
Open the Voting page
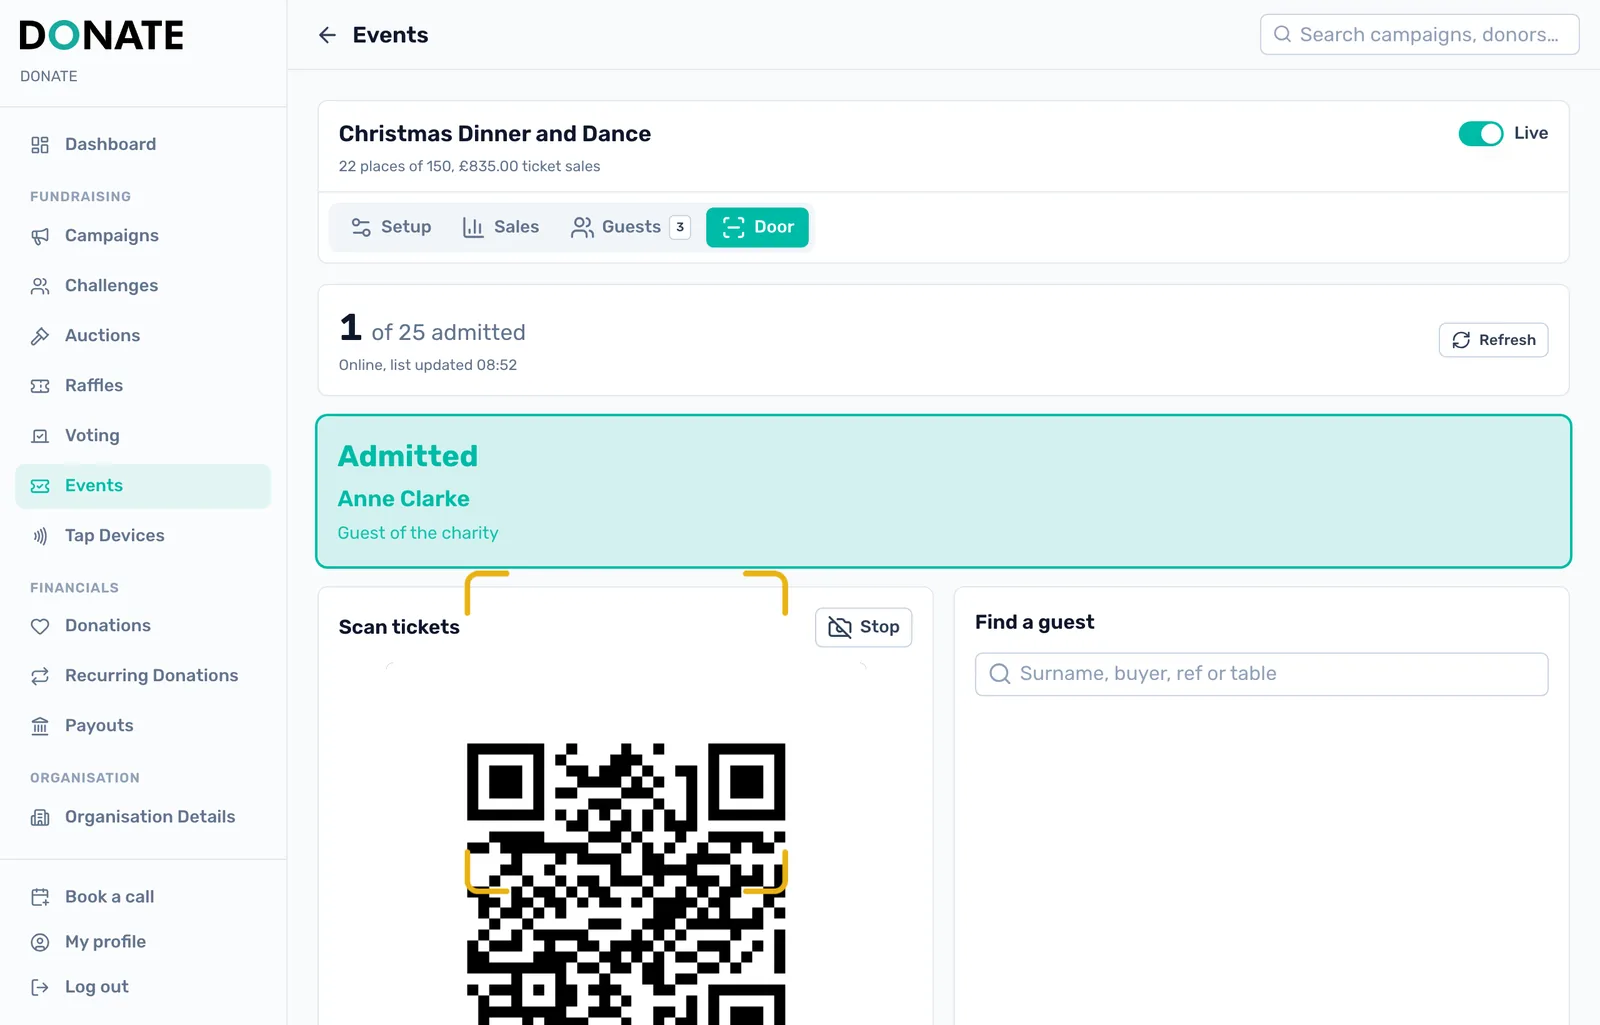pyautogui.click(x=143, y=436)
